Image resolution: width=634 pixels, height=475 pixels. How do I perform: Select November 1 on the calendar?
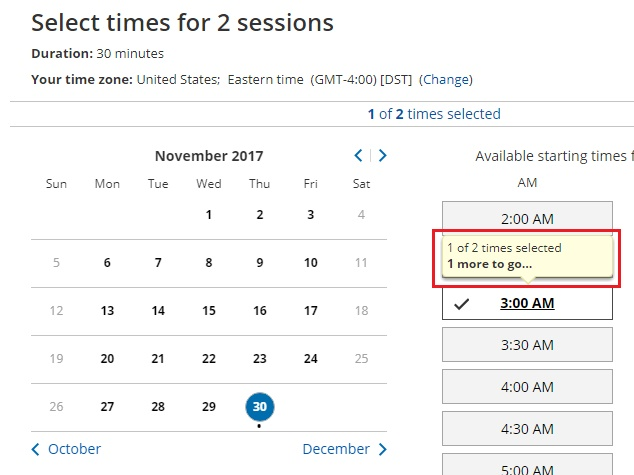(209, 214)
